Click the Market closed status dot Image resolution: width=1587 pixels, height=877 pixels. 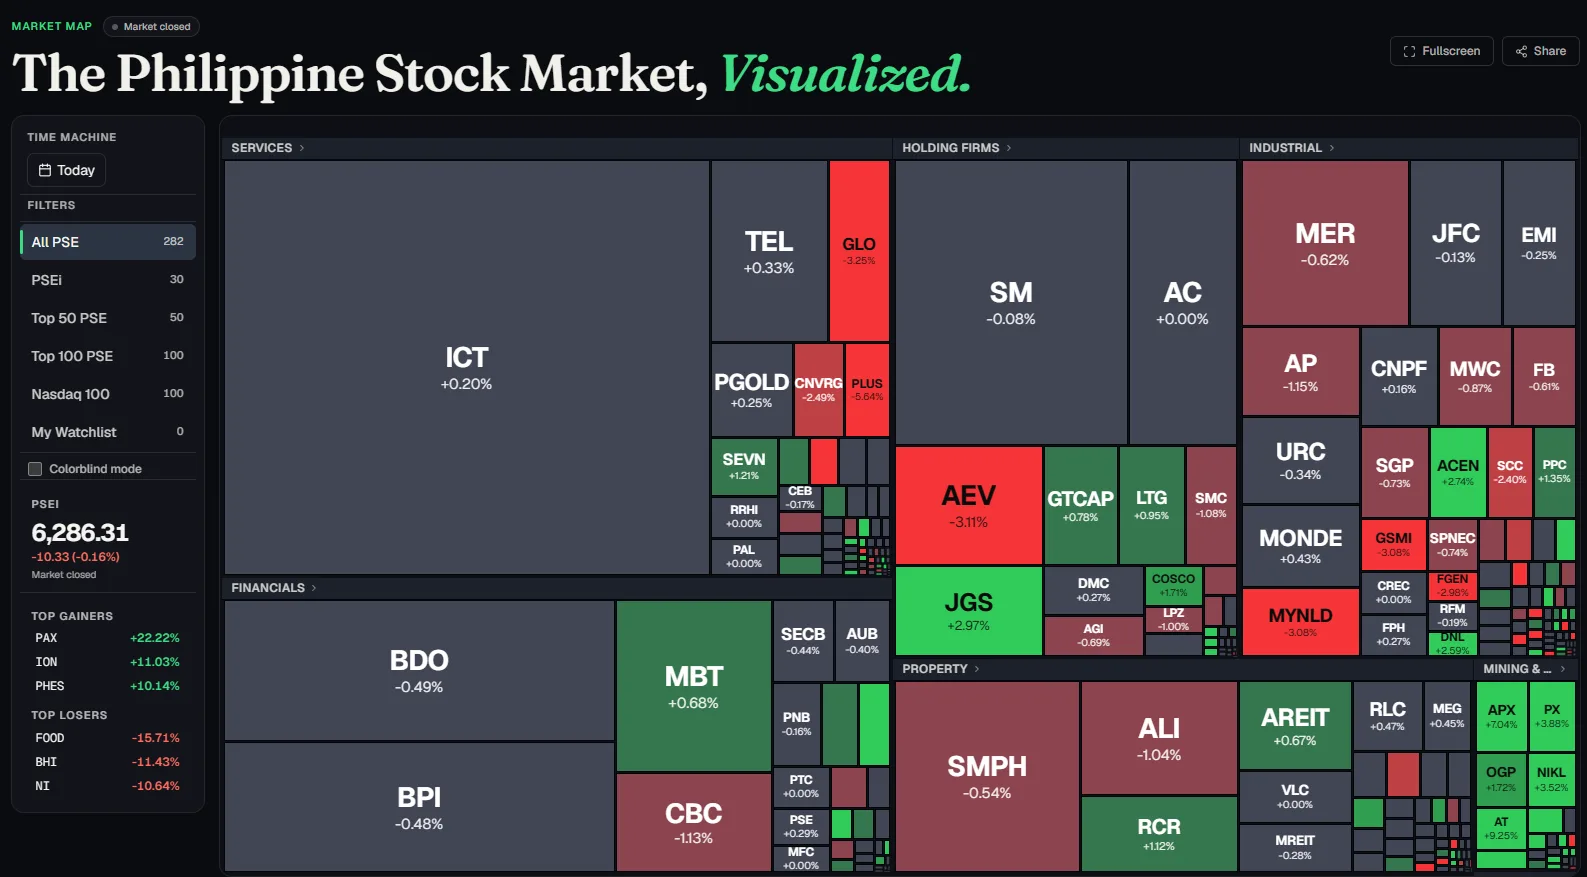(x=115, y=27)
